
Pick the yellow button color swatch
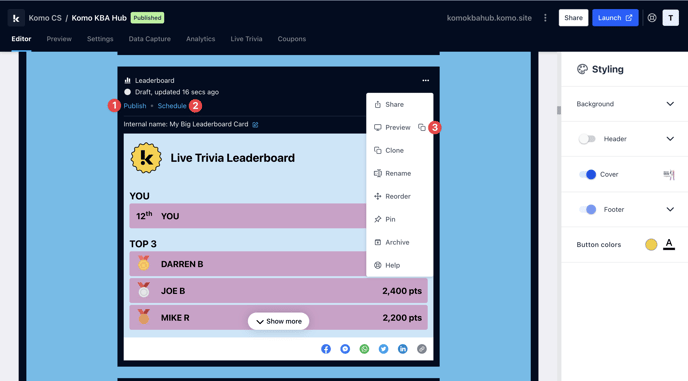[651, 244]
